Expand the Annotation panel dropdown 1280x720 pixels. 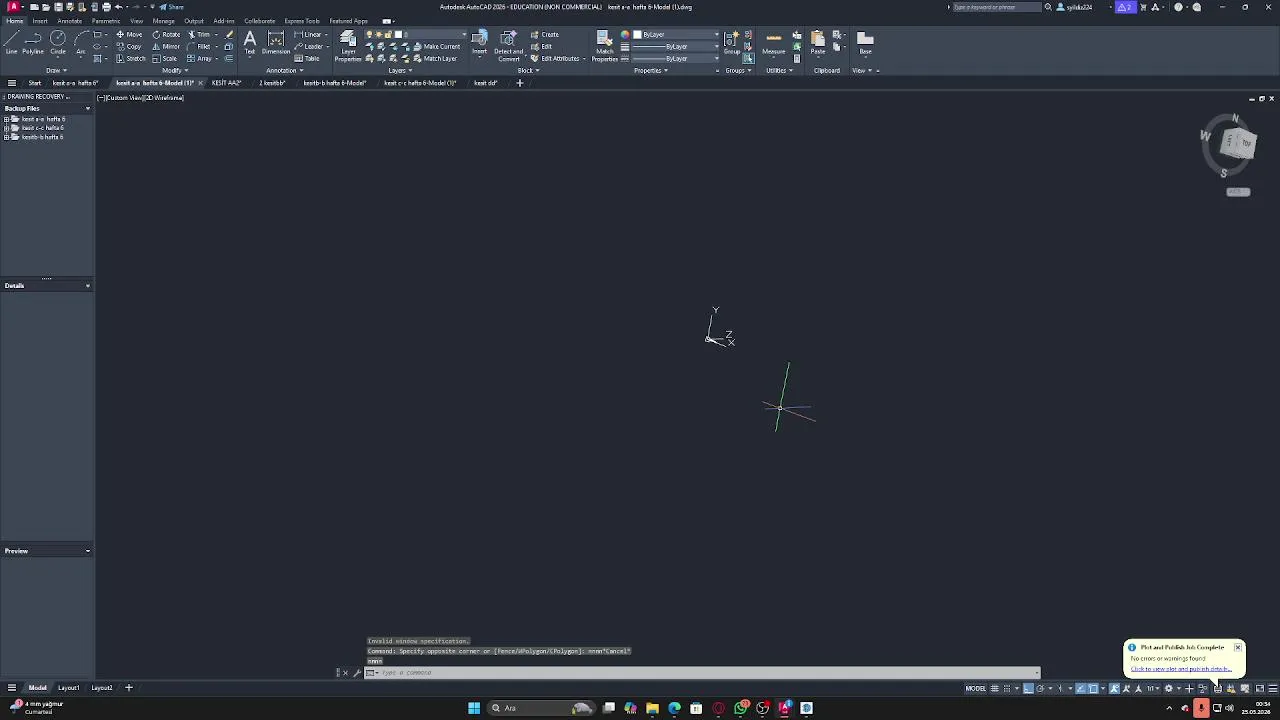click(x=284, y=70)
